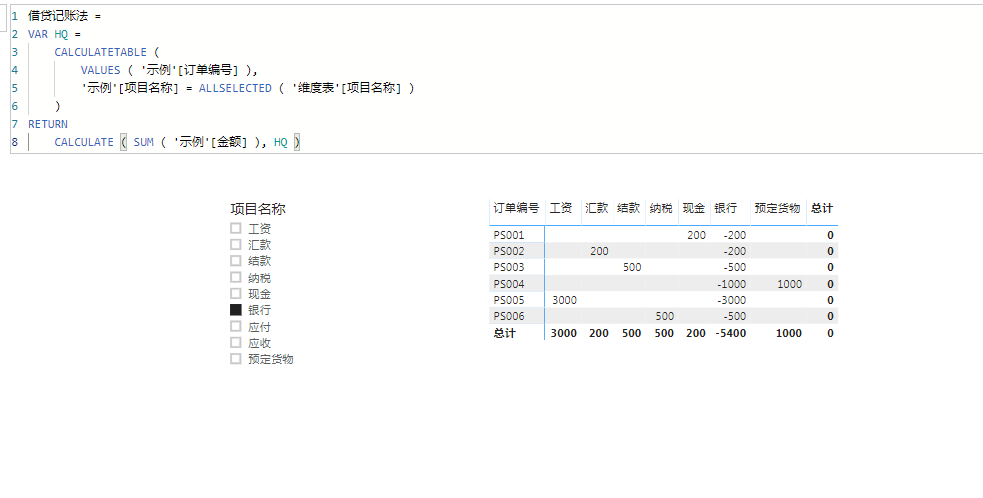
Task: Uncheck the selected 银行 slicer checkbox
Action: point(236,310)
